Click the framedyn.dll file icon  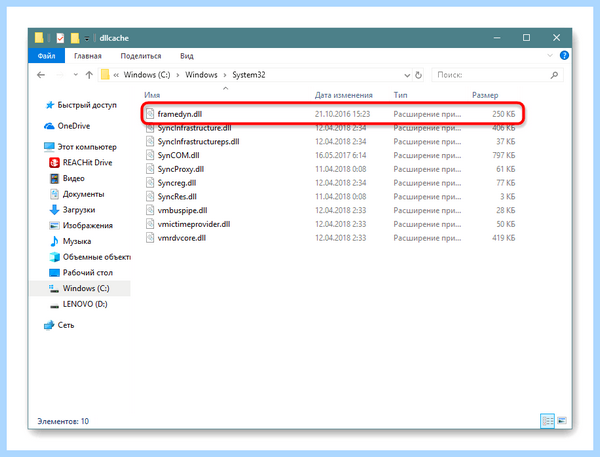tap(150, 114)
